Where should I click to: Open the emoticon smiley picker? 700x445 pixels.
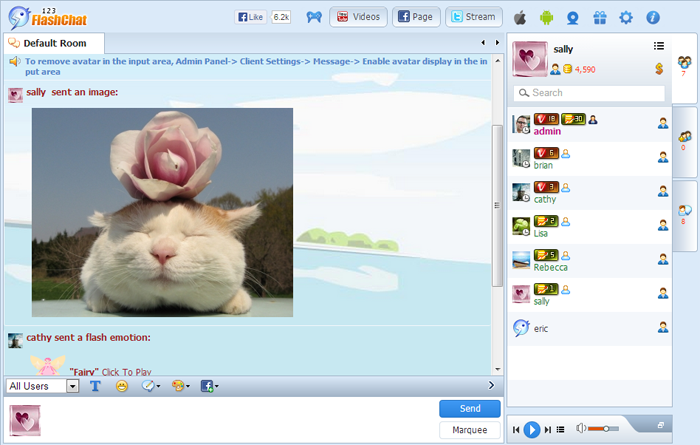click(122, 386)
